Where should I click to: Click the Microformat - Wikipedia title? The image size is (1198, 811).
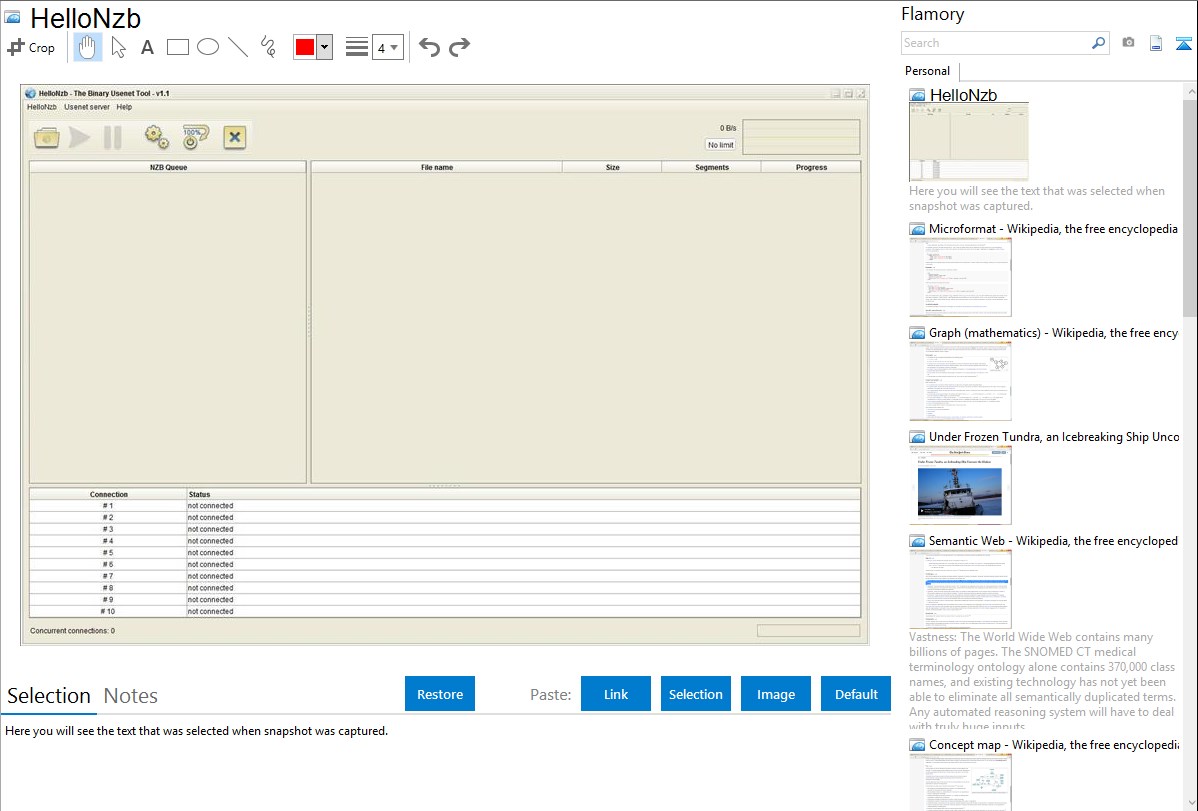(1053, 229)
